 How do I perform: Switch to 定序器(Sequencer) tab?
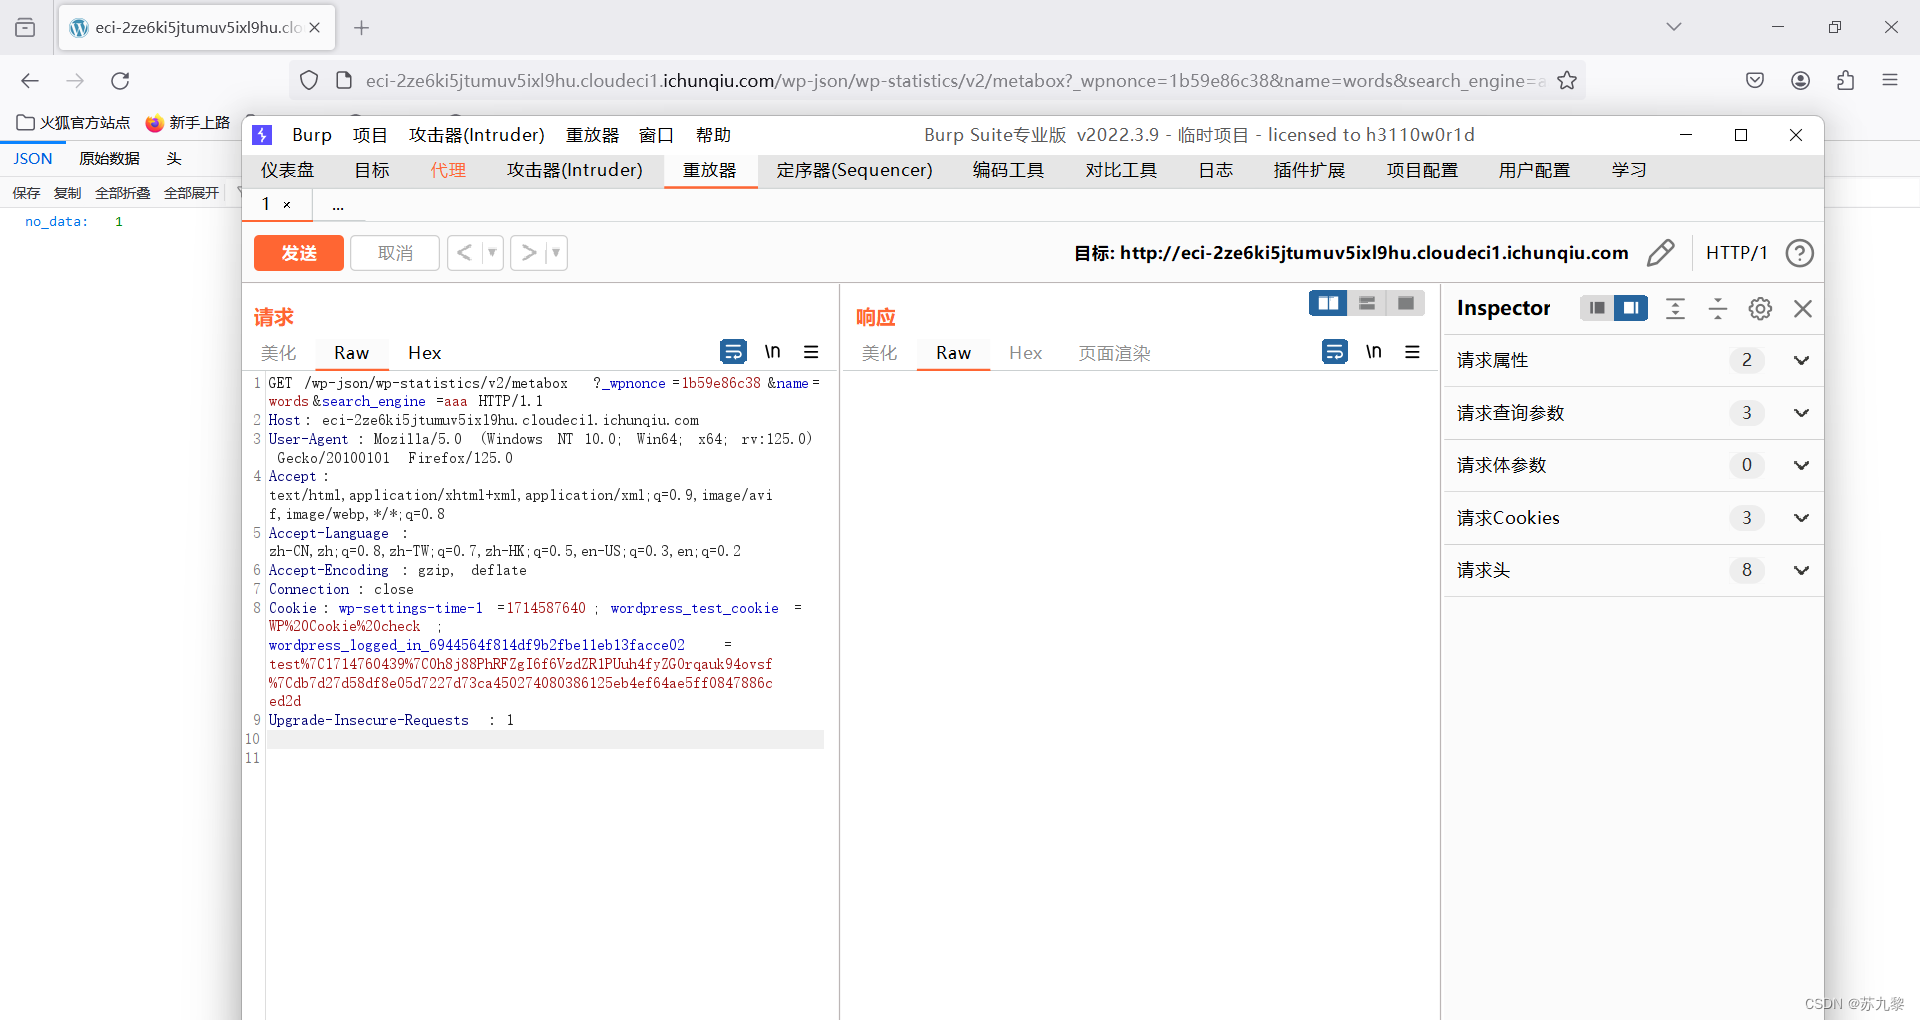pyautogui.click(x=855, y=170)
